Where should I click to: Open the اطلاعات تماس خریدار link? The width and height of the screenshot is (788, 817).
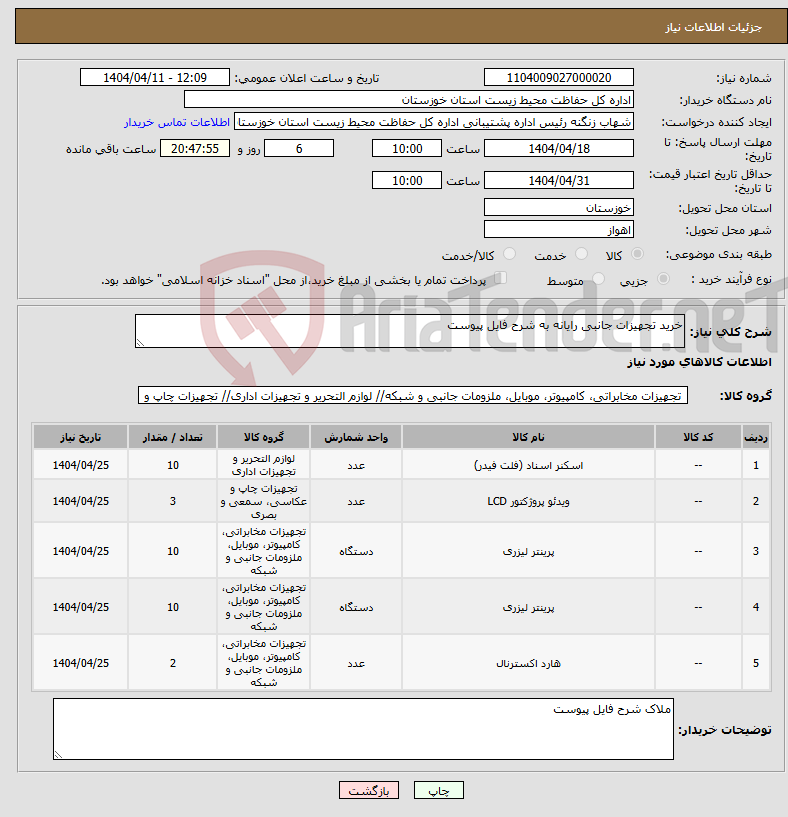tap(177, 122)
